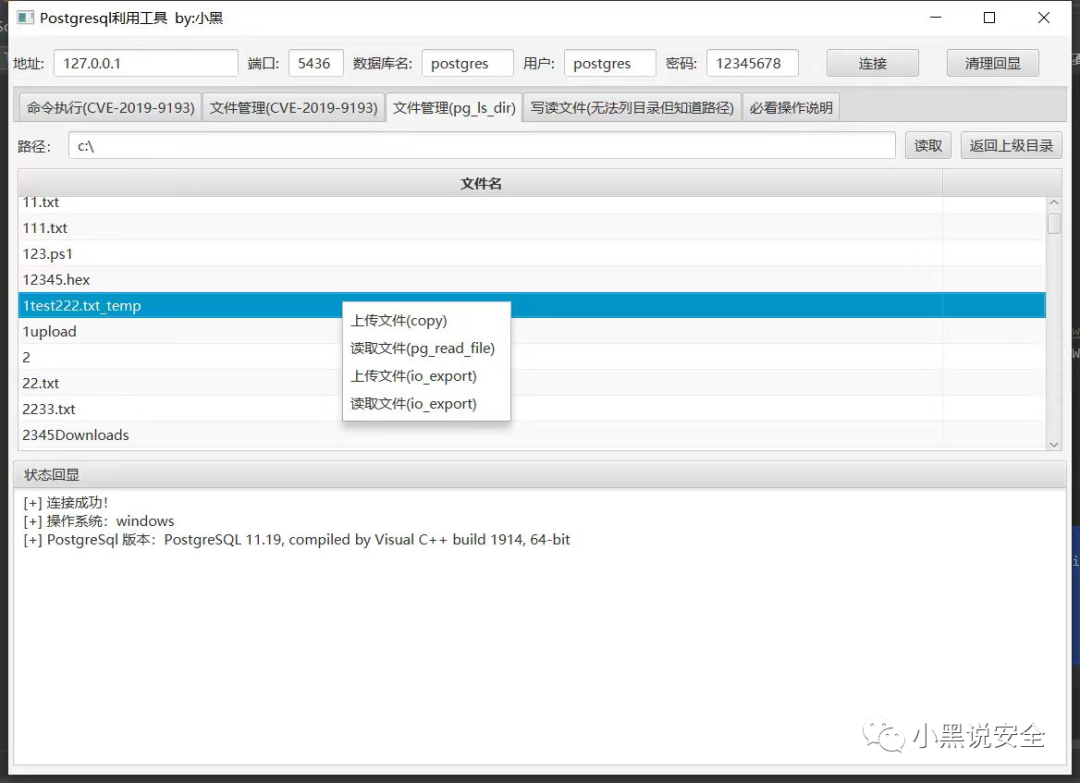Select 上传文件(io_export) menu entry
Image resolution: width=1080 pixels, height=783 pixels.
(426, 376)
